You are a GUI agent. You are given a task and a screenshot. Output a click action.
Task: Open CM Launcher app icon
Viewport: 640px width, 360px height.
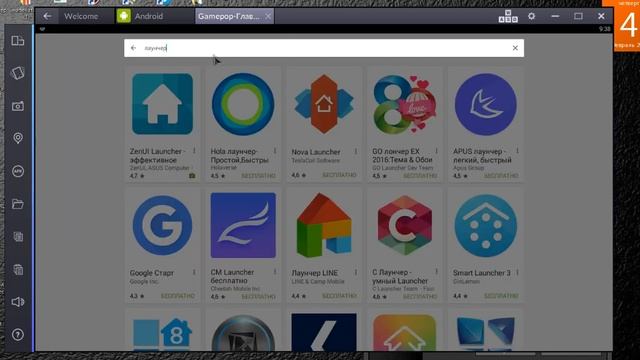click(x=243, y=225)
